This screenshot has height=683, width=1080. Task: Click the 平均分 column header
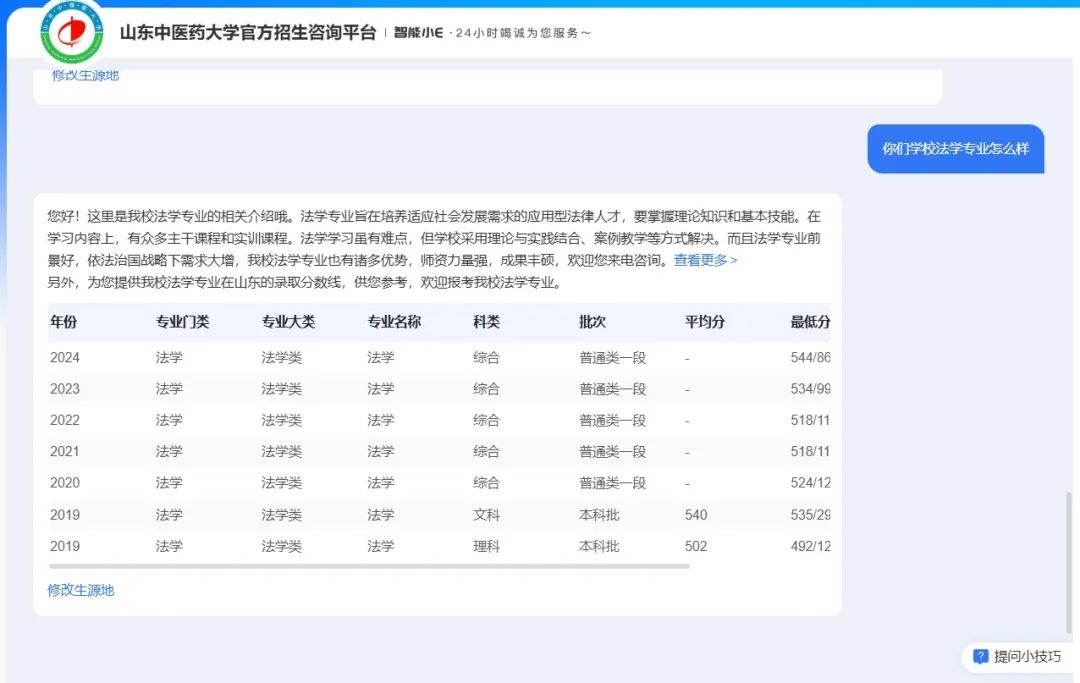(x=705, y=322)
